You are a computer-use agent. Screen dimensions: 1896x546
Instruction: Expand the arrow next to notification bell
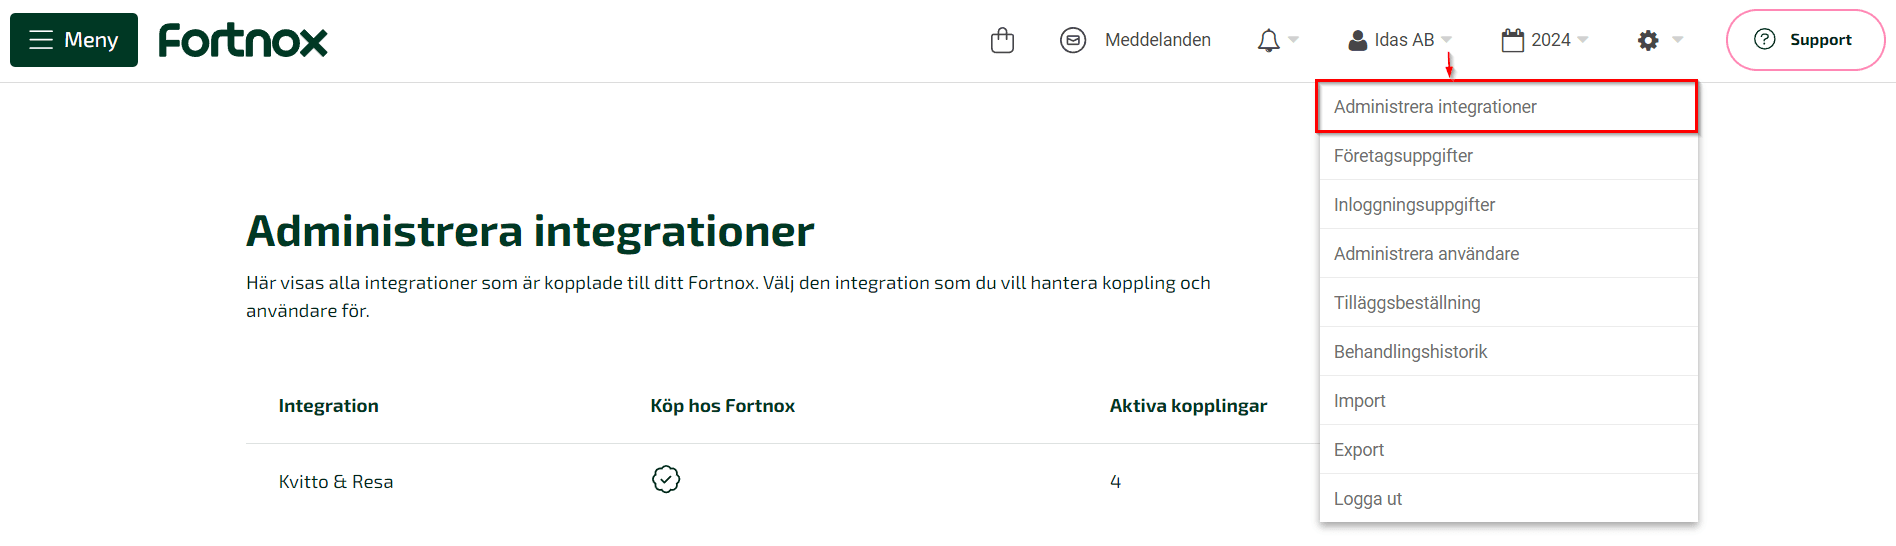tap(1293, 40)
